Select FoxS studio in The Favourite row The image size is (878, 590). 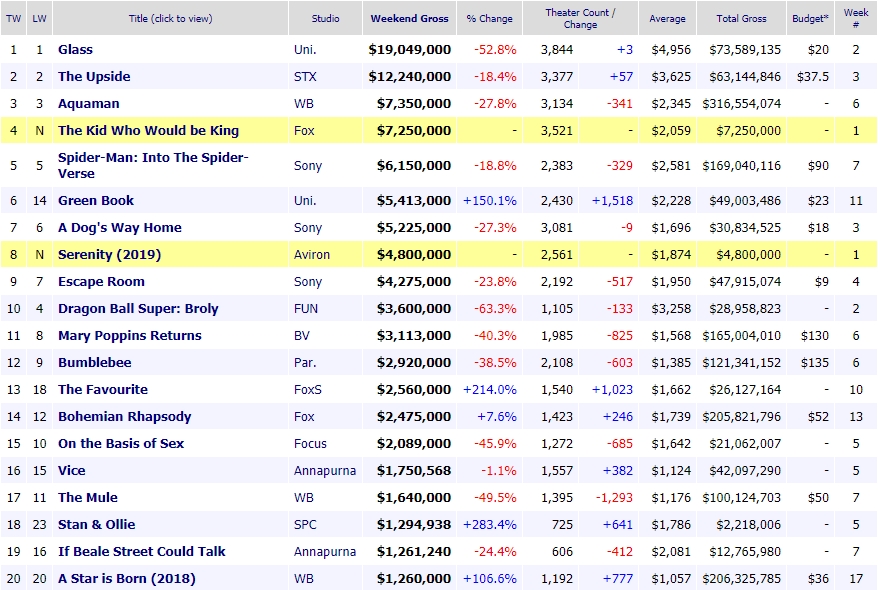point(308,390)
